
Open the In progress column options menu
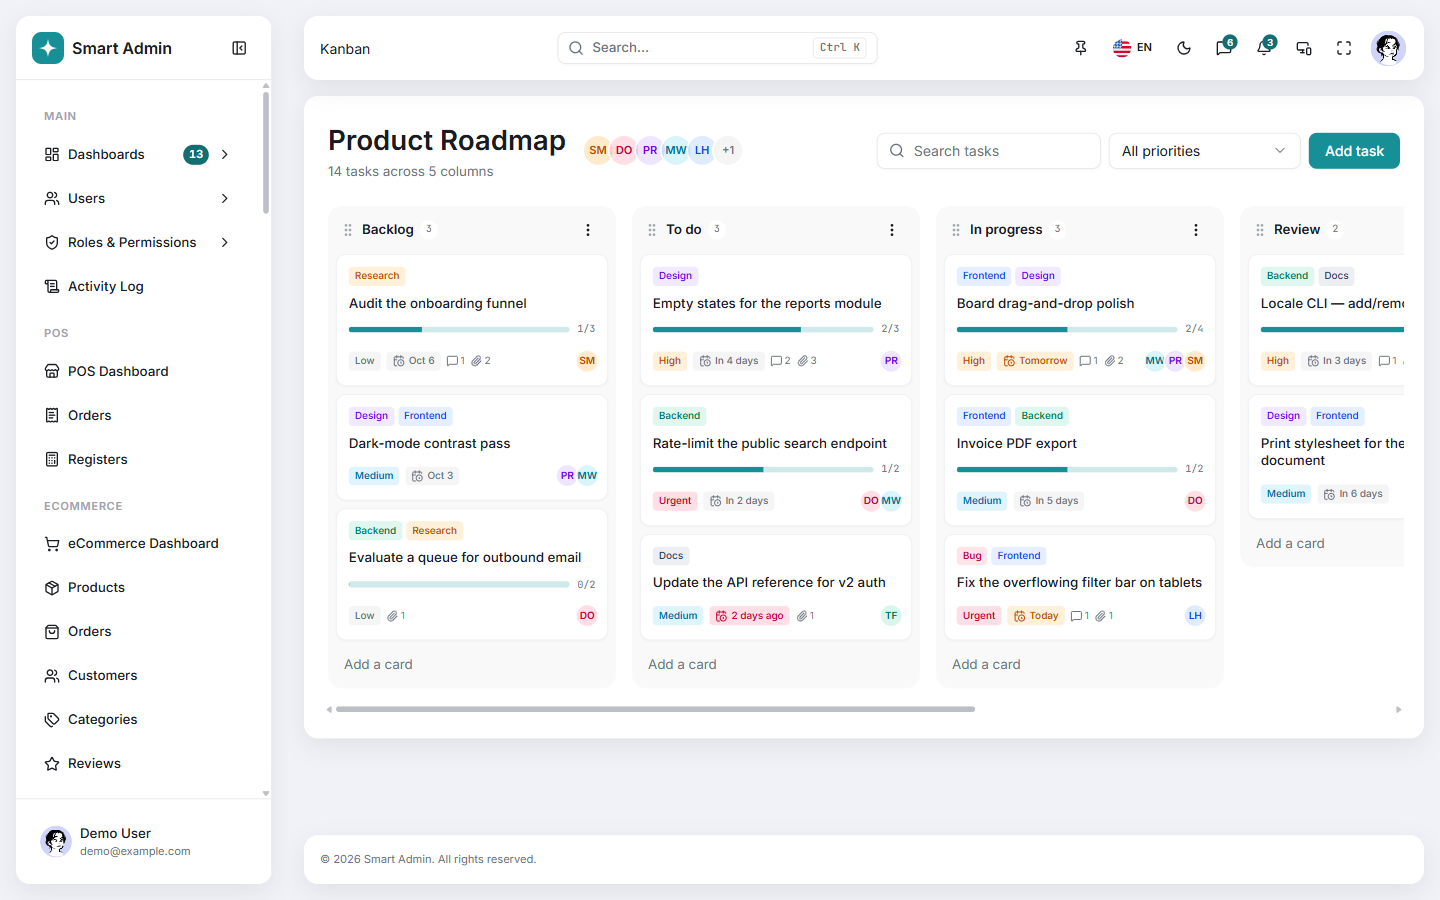coord(1196,230)
